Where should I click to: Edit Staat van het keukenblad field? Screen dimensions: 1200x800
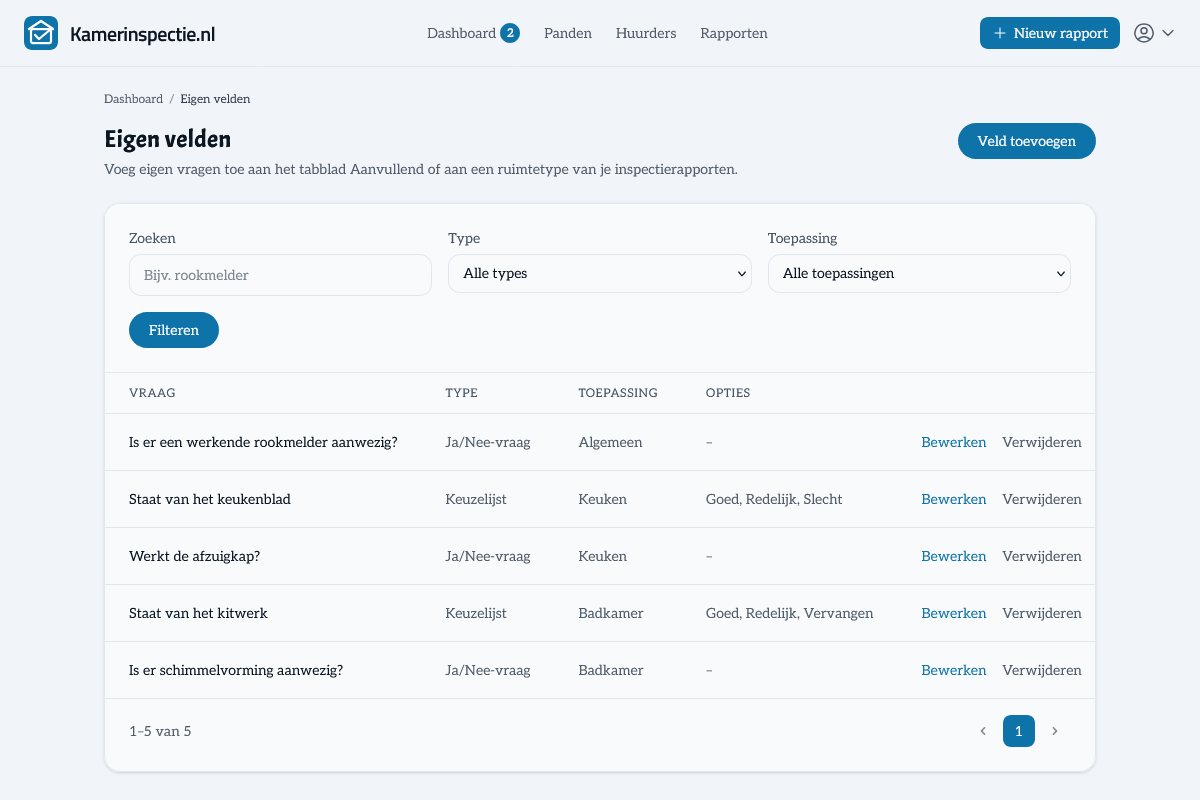(x=954, y=499)
